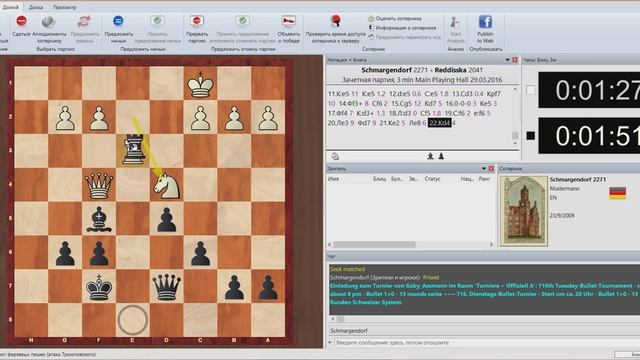This screenshot has width=640, height=360.
Task: Select move 21.Ke2 in the notation
Action: coord(389,123)
